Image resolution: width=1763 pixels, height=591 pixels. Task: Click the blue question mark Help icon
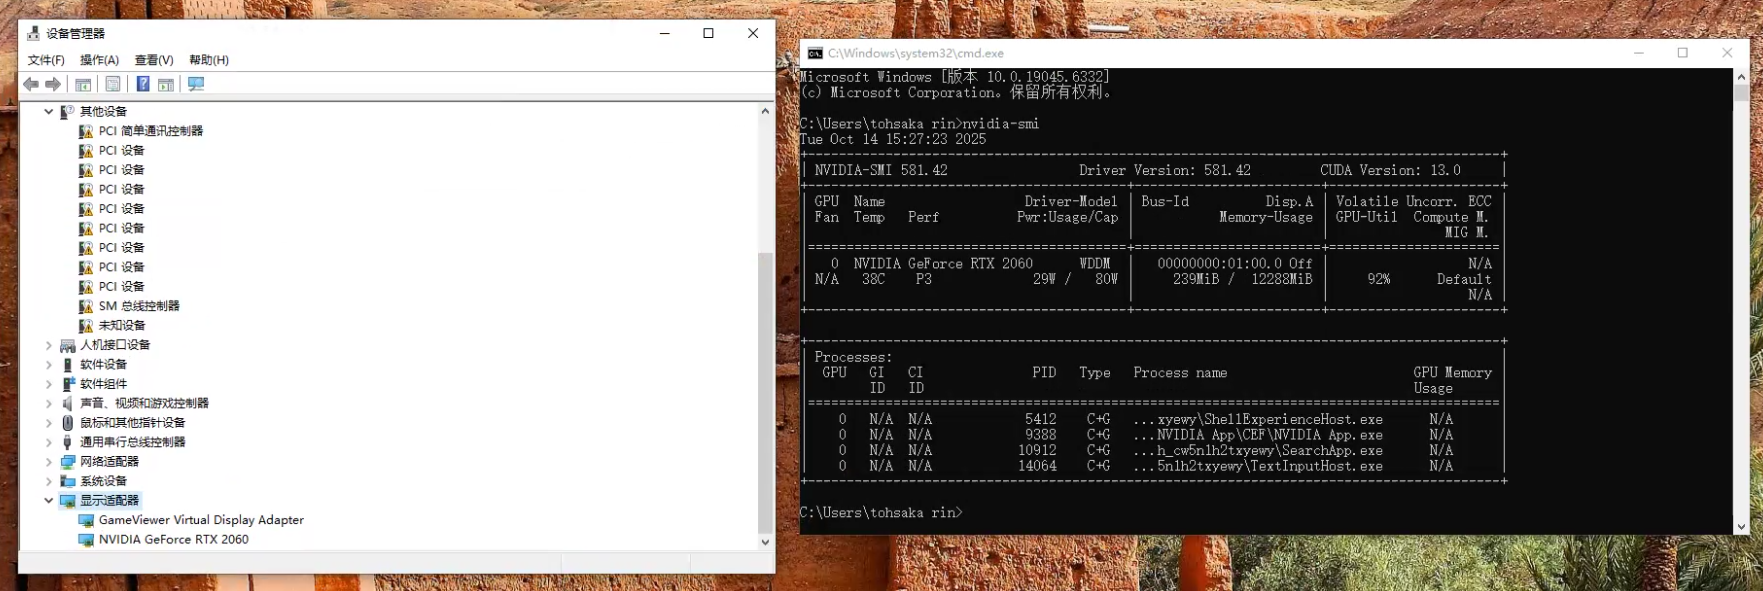coord(143,85)
